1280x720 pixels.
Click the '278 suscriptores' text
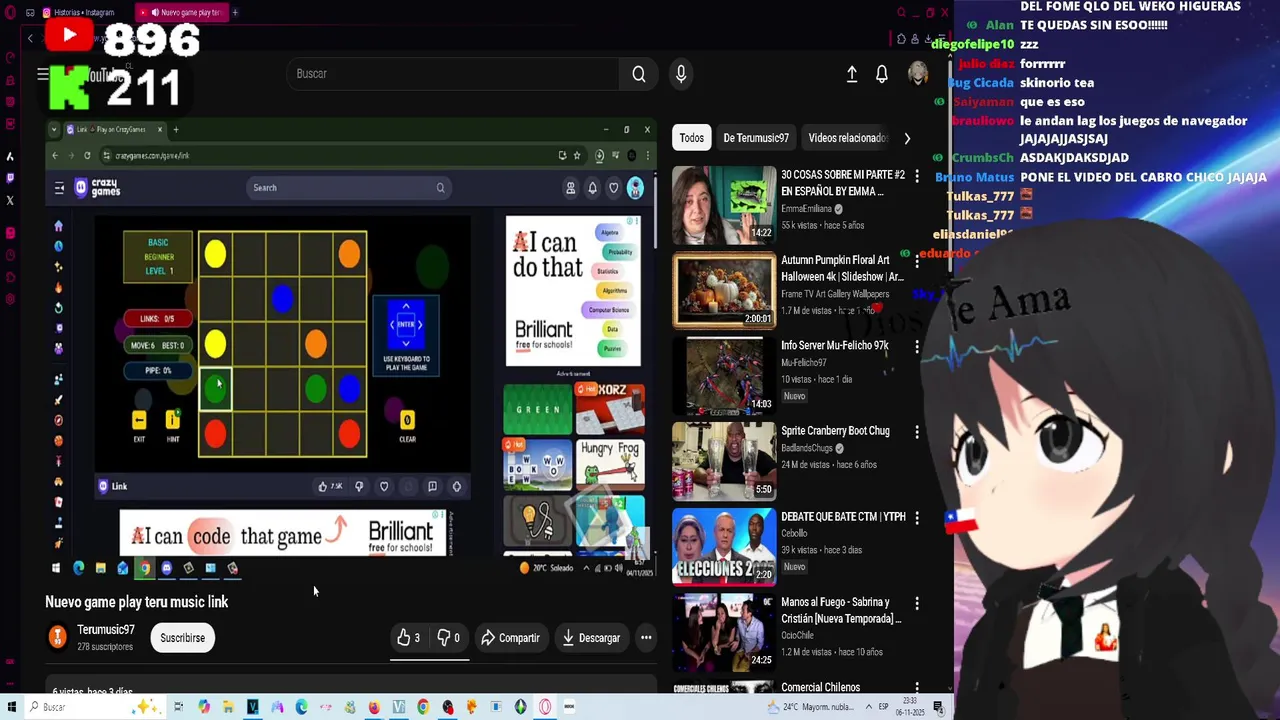pos(106,647)
